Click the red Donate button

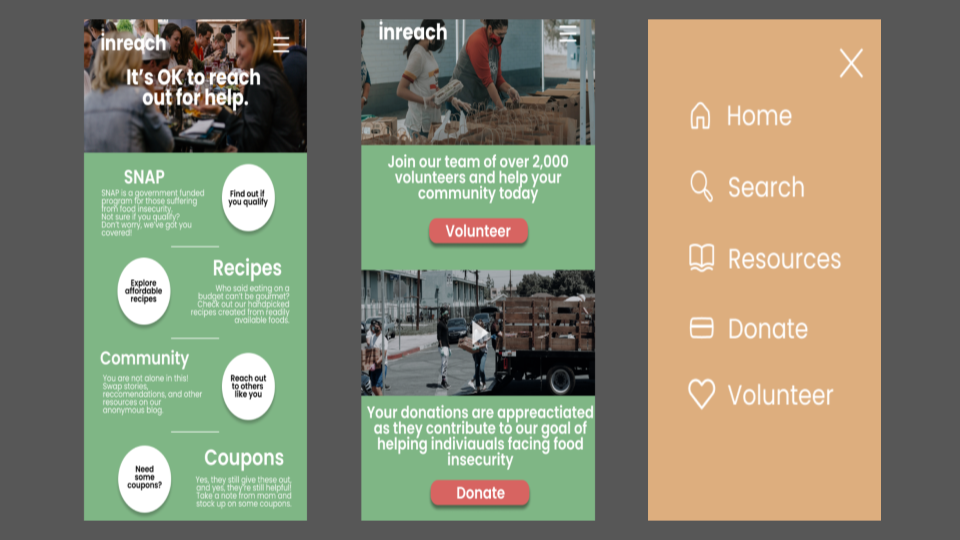480,493
